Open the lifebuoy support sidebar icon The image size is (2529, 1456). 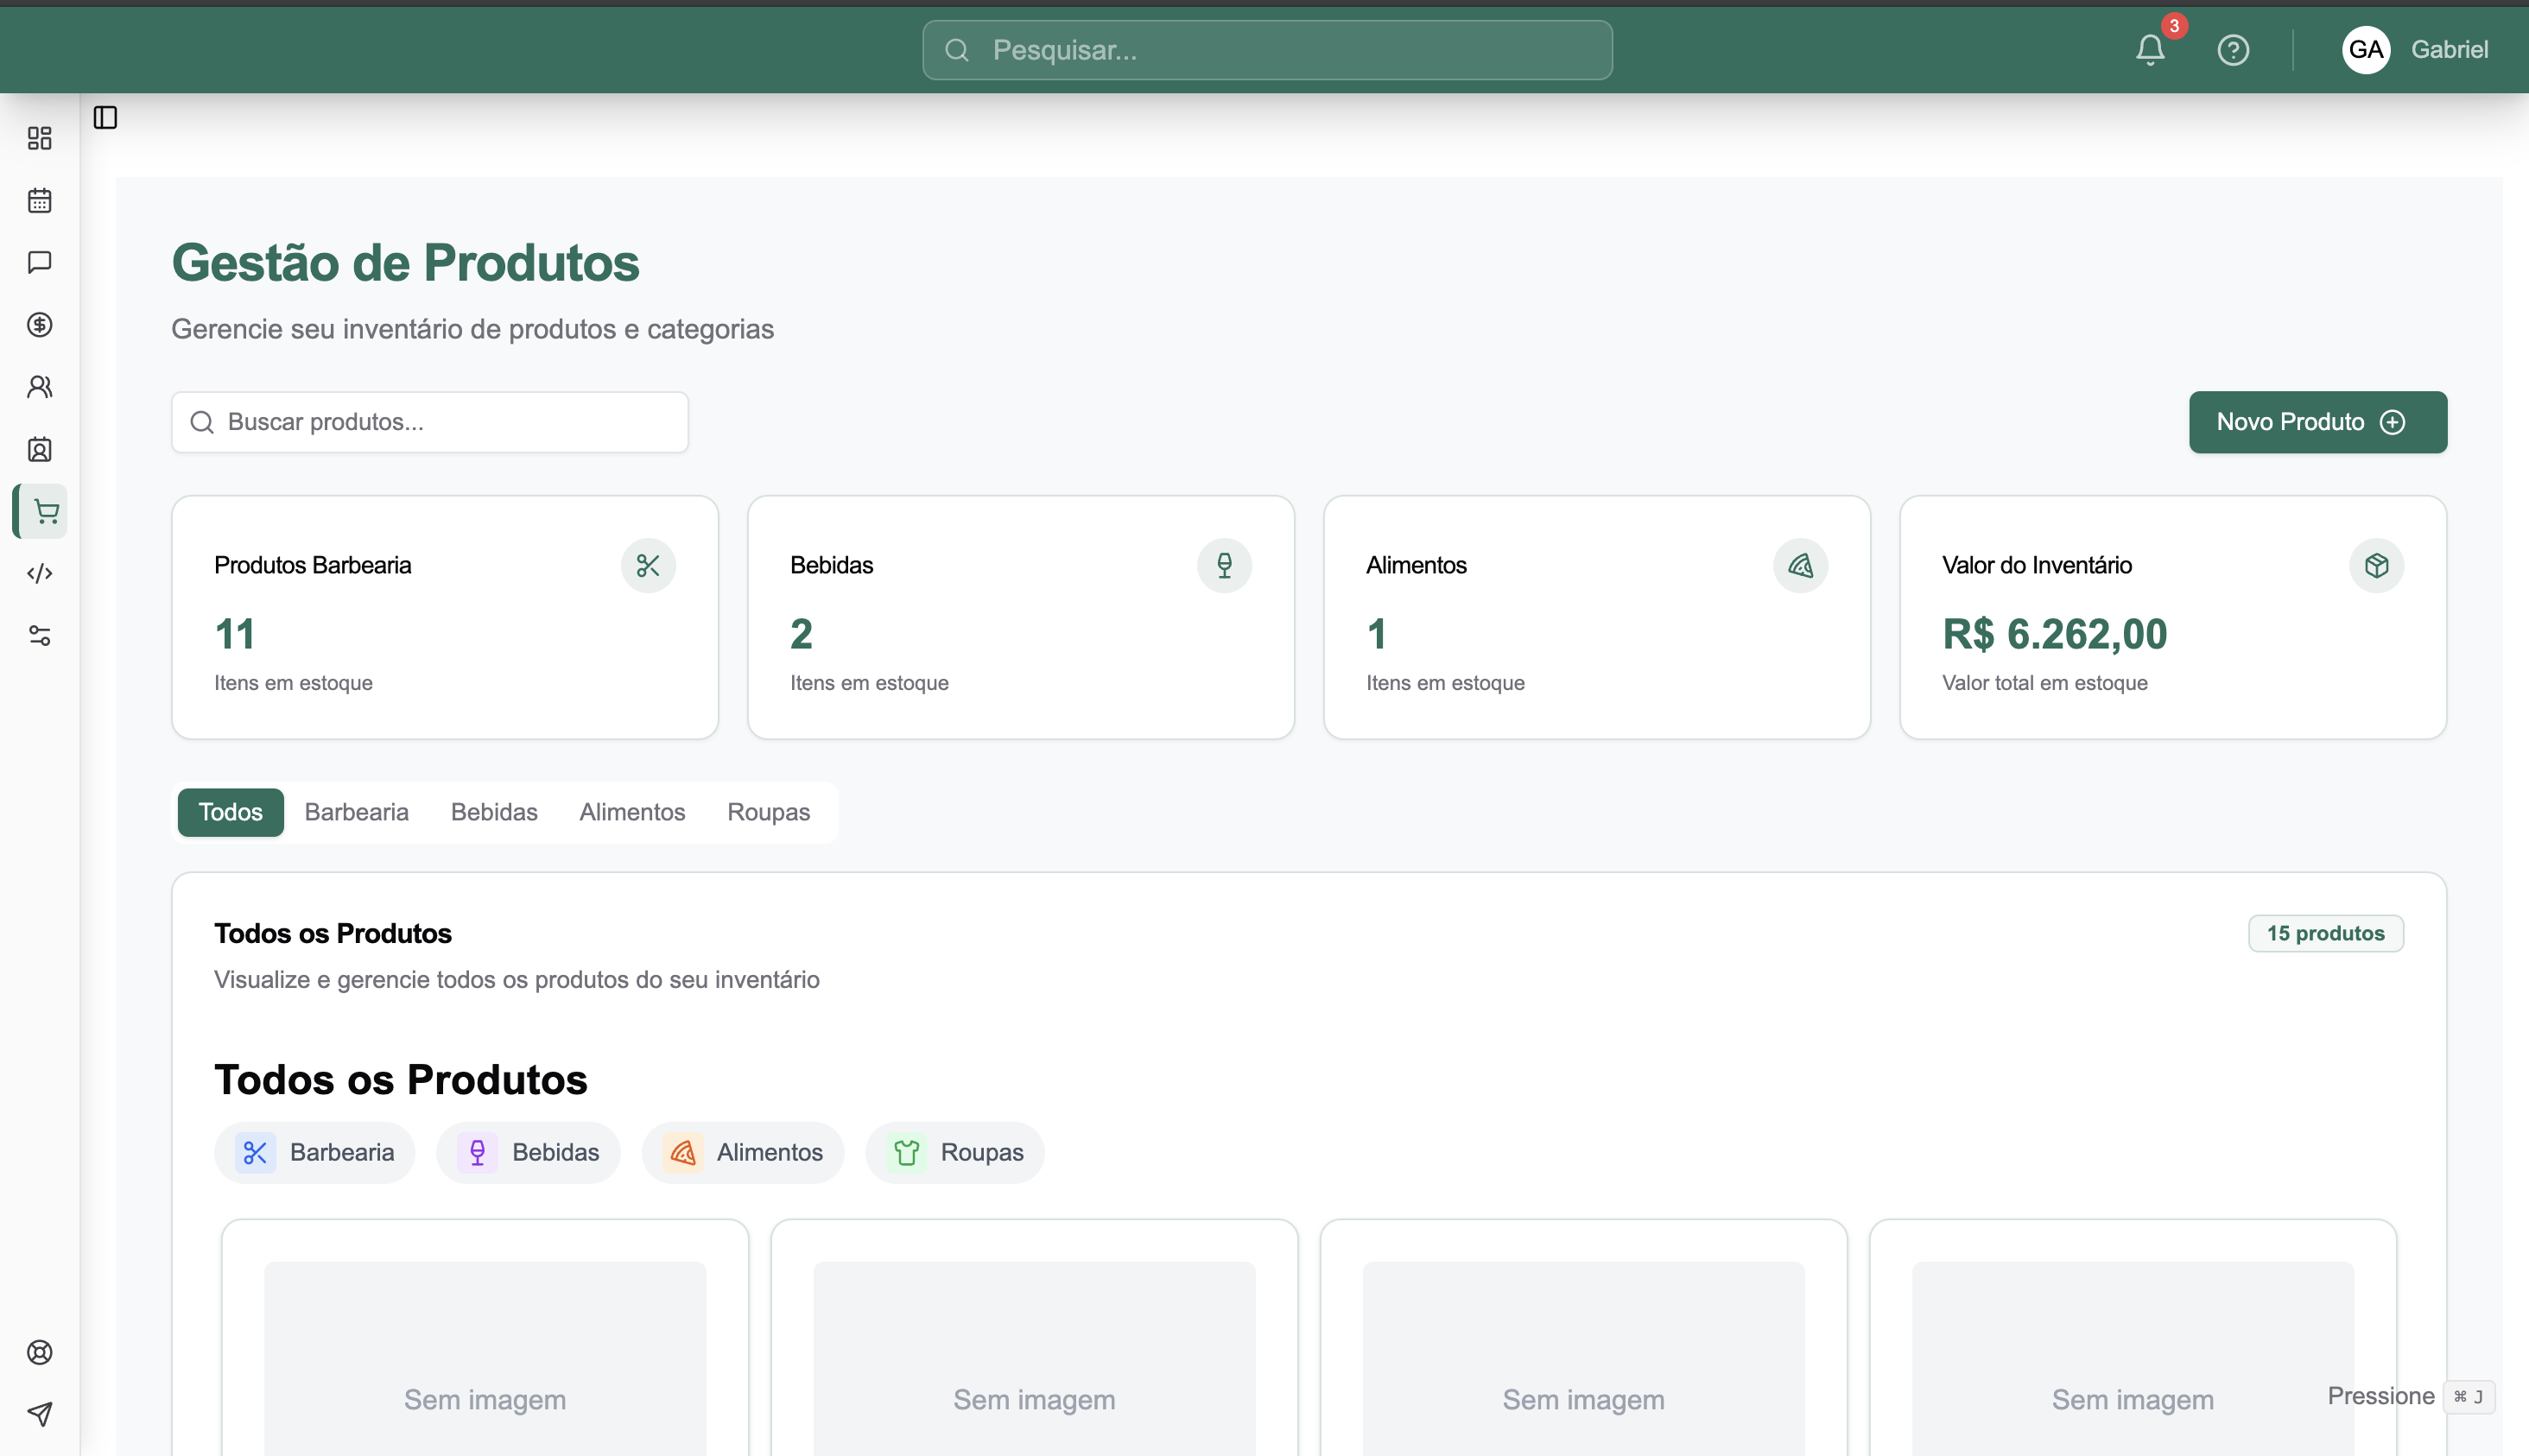[39, 1352]
